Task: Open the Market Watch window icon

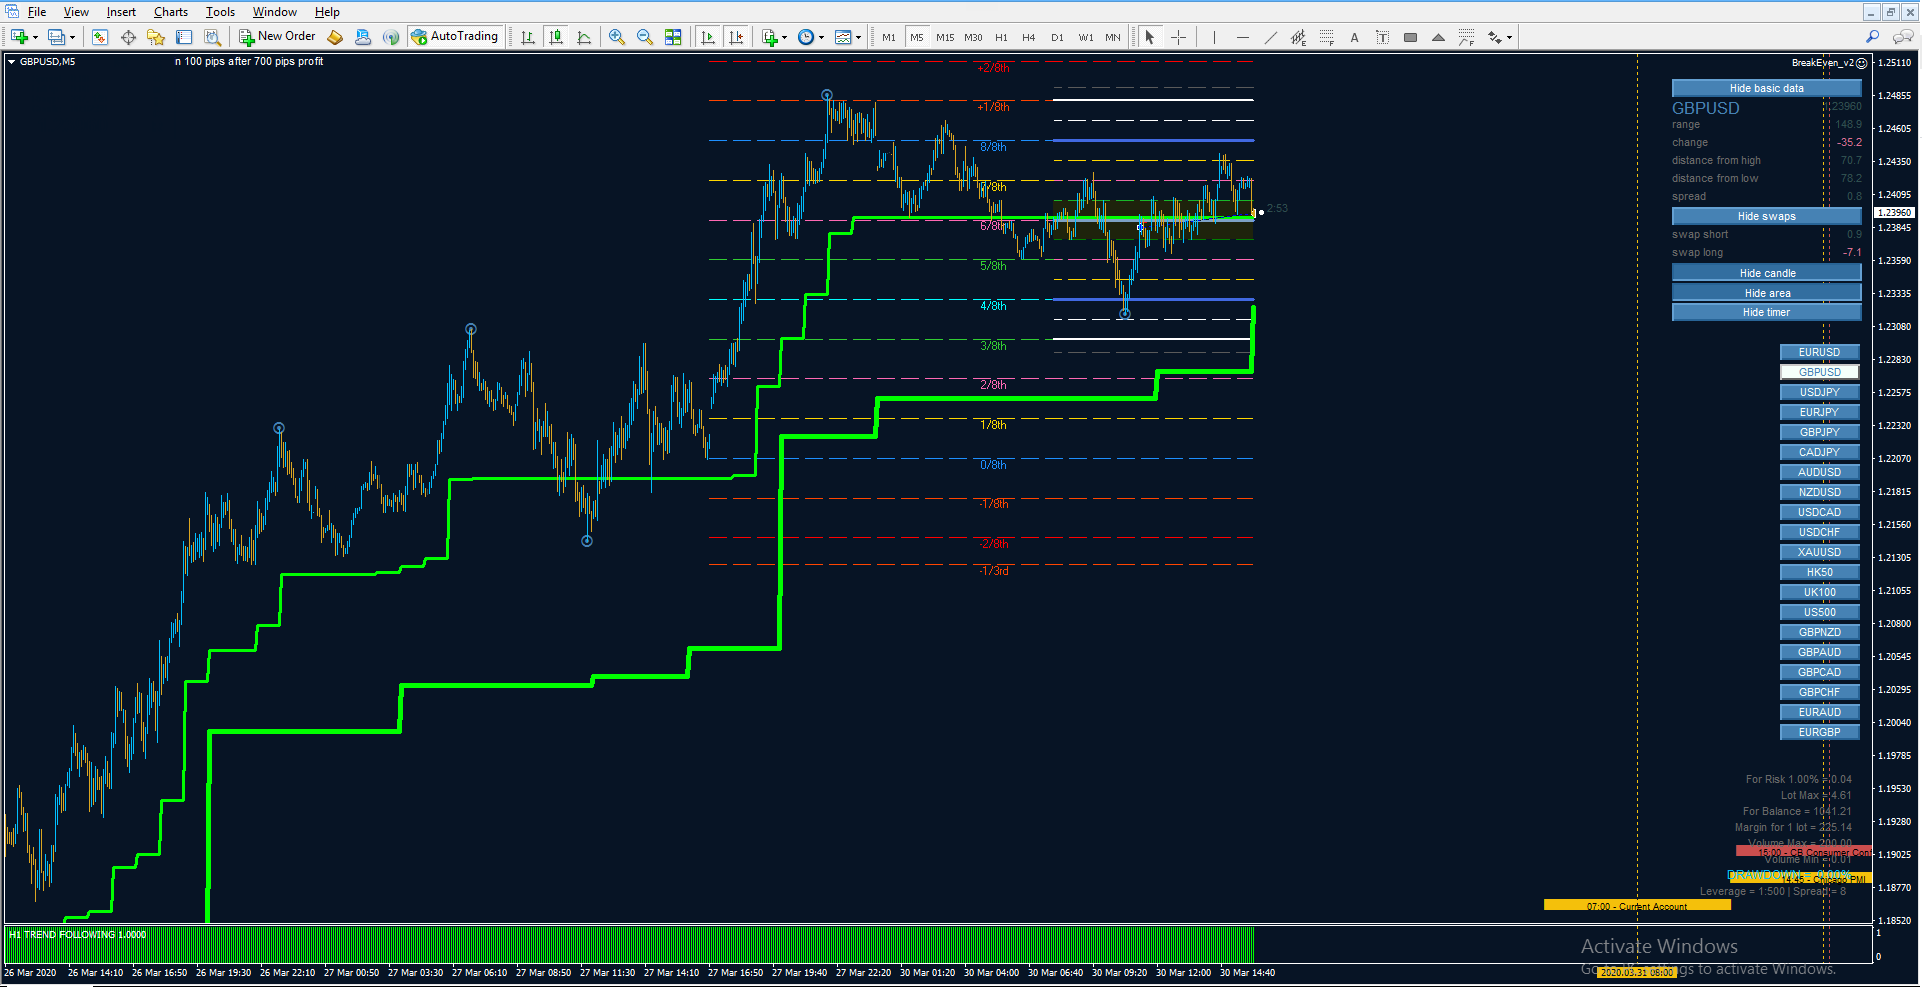Action: click(x=100, y=37)
